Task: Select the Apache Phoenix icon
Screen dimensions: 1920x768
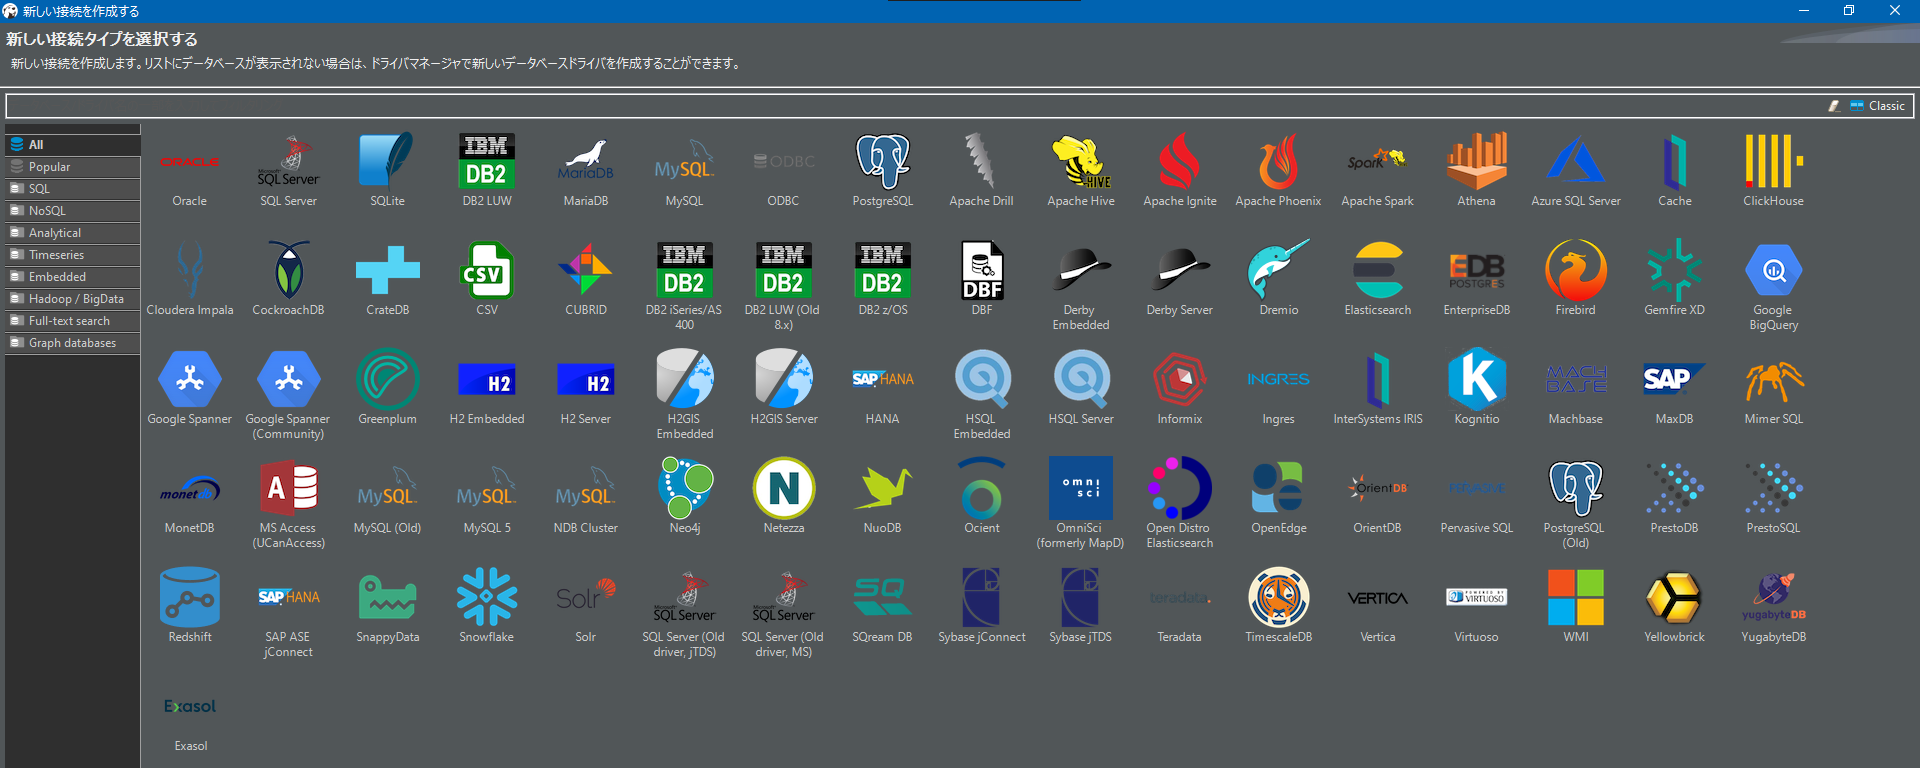Action: (1278, 162)
